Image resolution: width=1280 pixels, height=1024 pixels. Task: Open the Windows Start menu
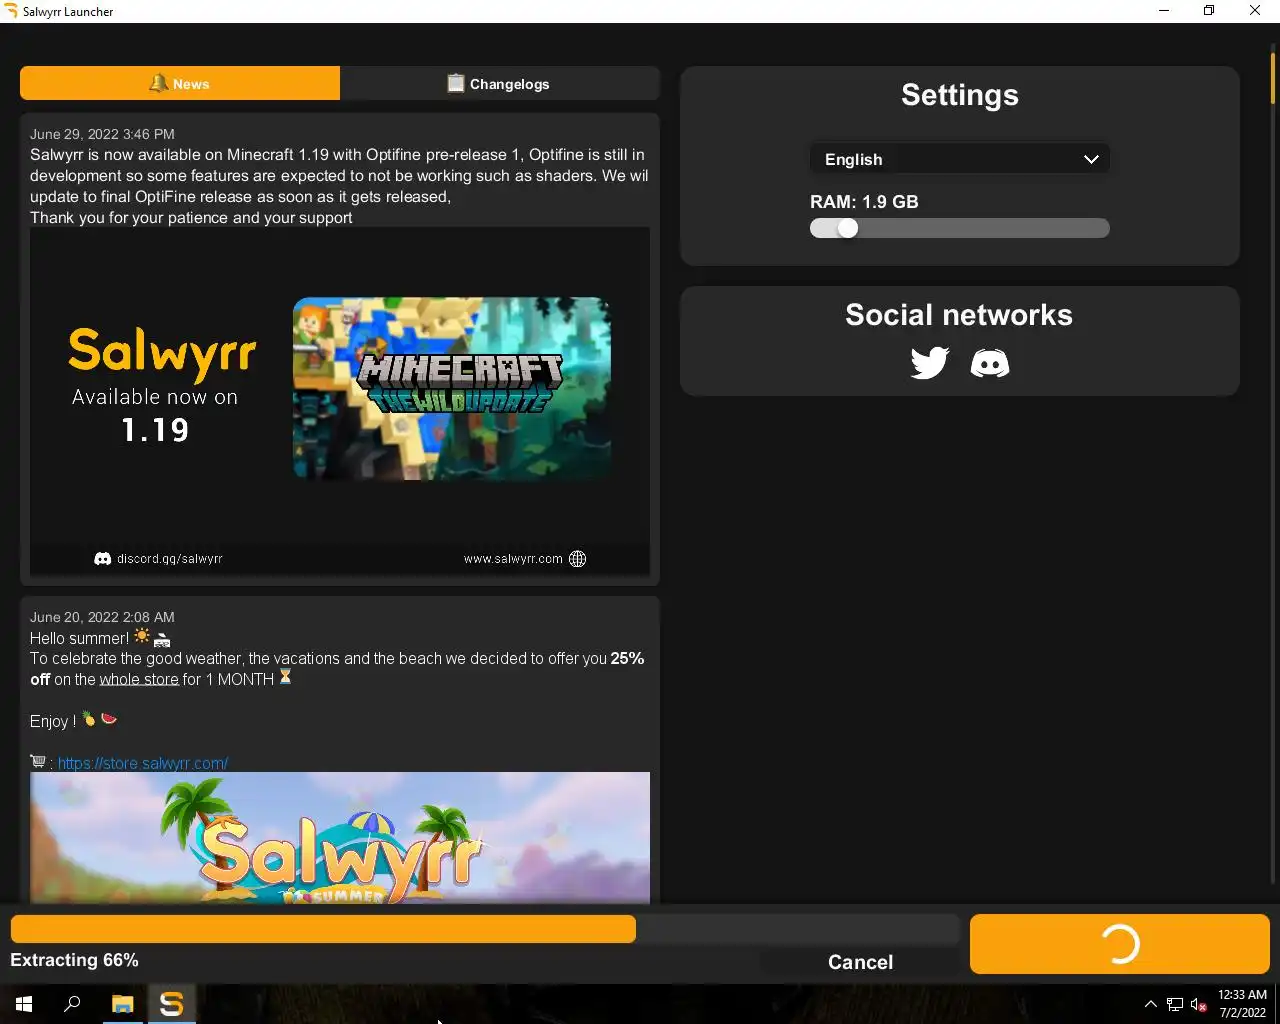point(24,1004)
